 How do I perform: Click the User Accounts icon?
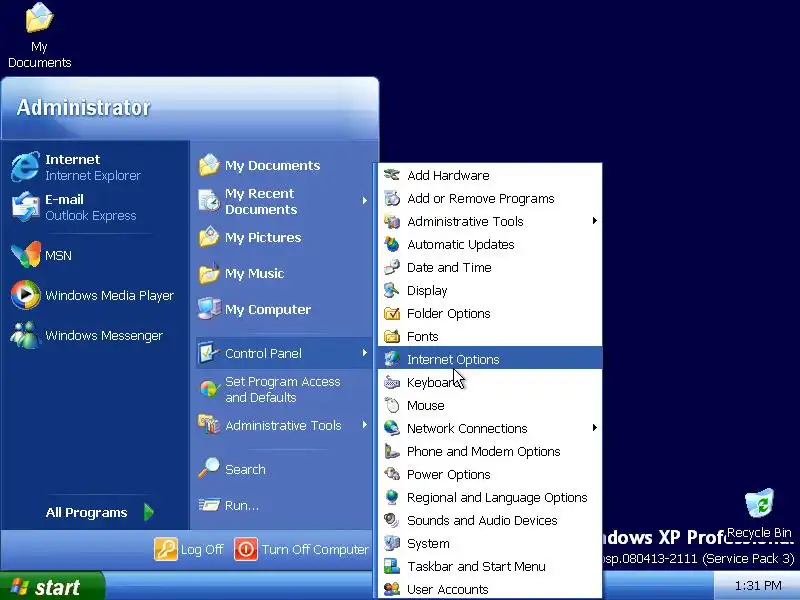[392, 589]
